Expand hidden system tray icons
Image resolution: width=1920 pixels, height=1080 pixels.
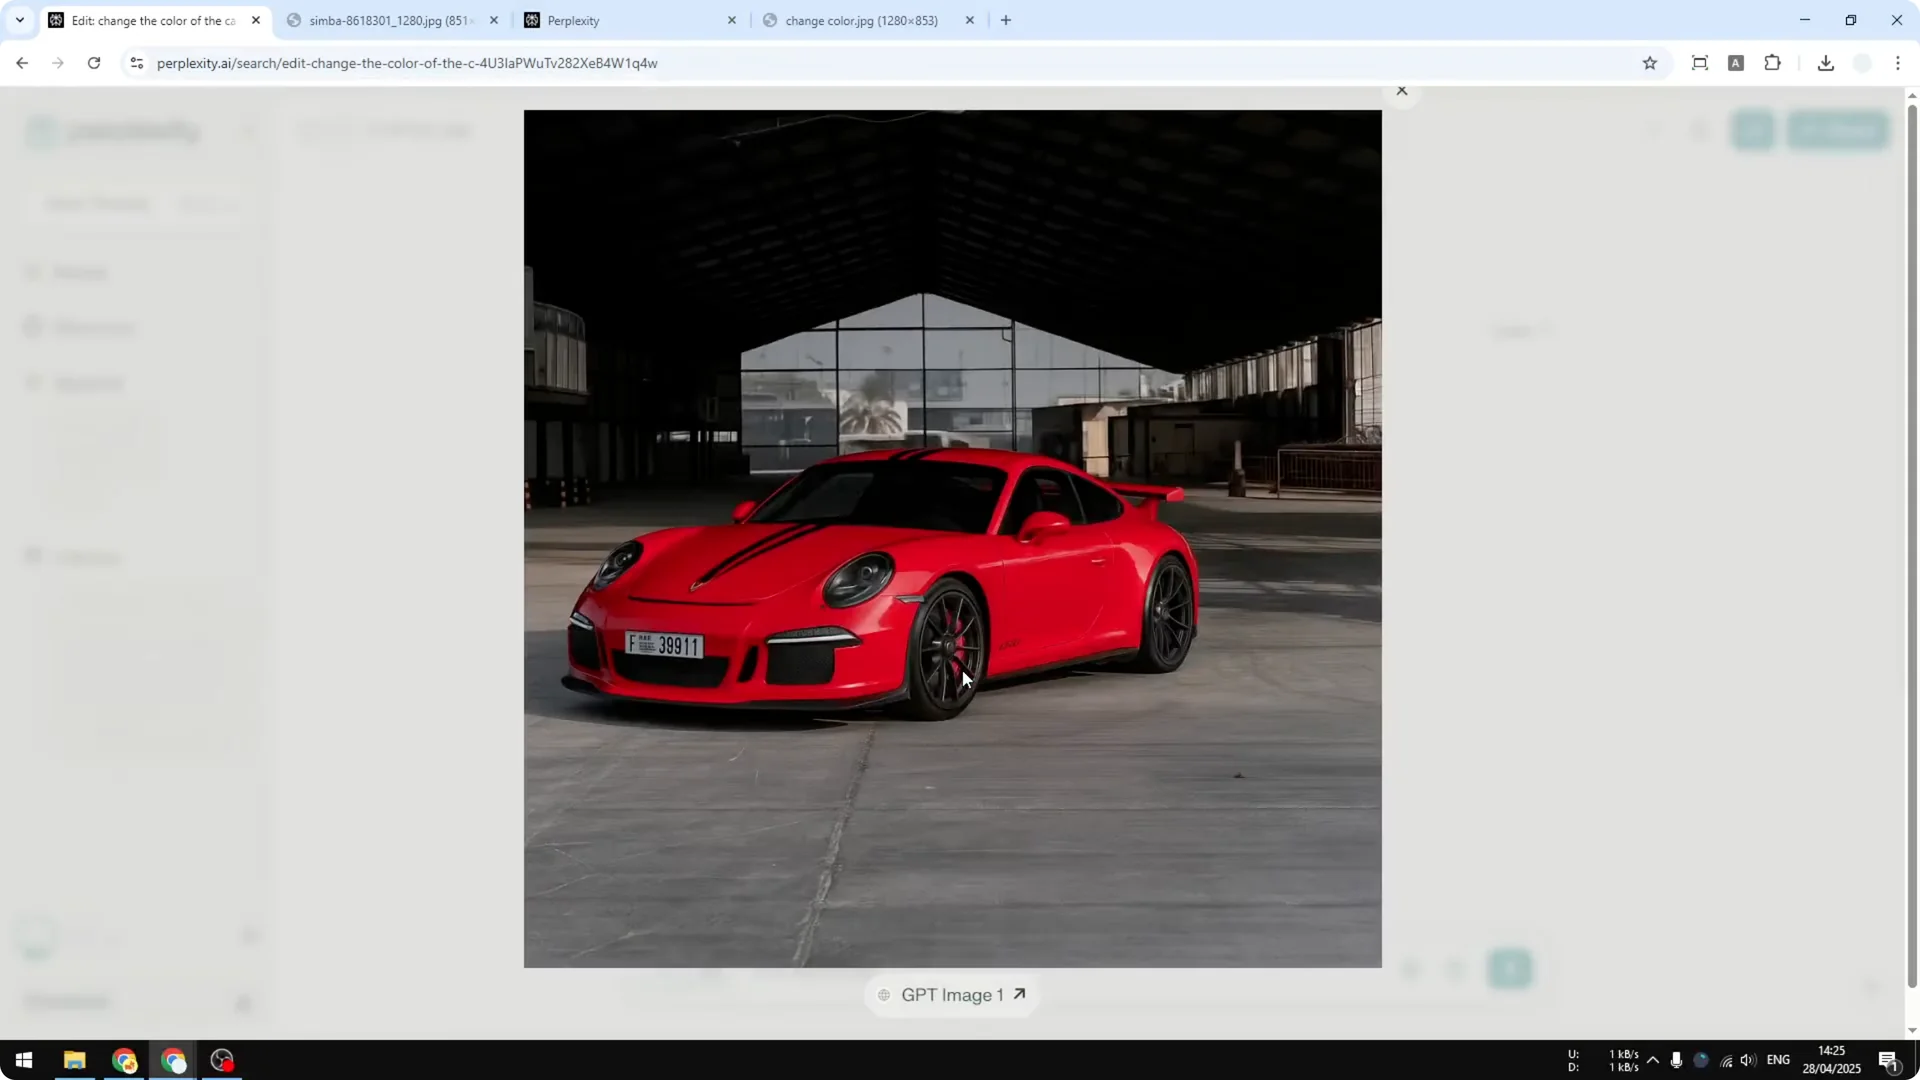point(1655,1061)
